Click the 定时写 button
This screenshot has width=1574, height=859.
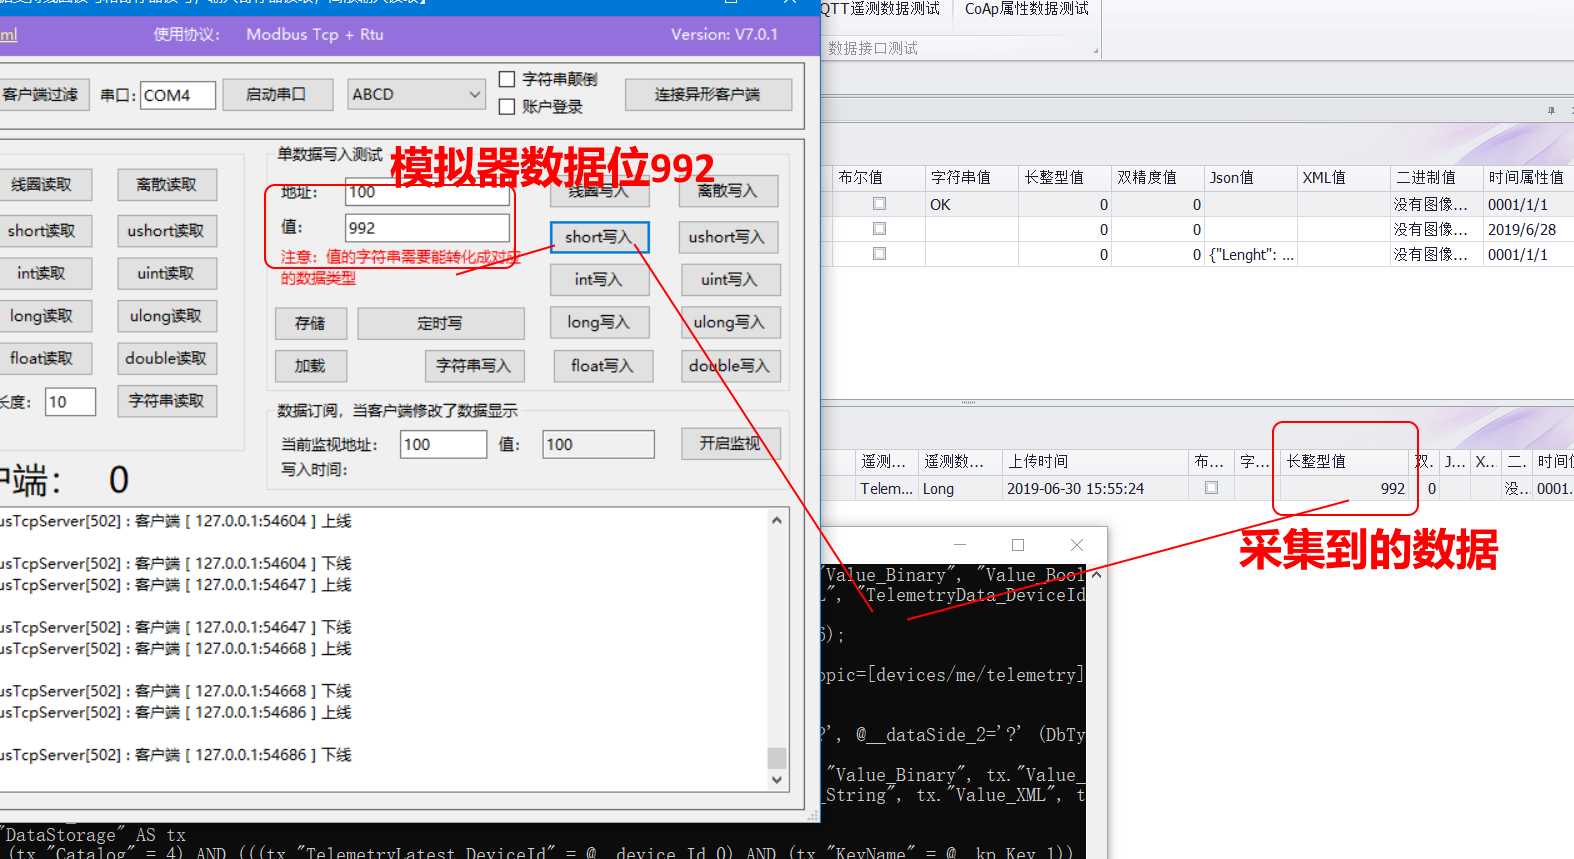pyautogui.click(x=441, y=323)
